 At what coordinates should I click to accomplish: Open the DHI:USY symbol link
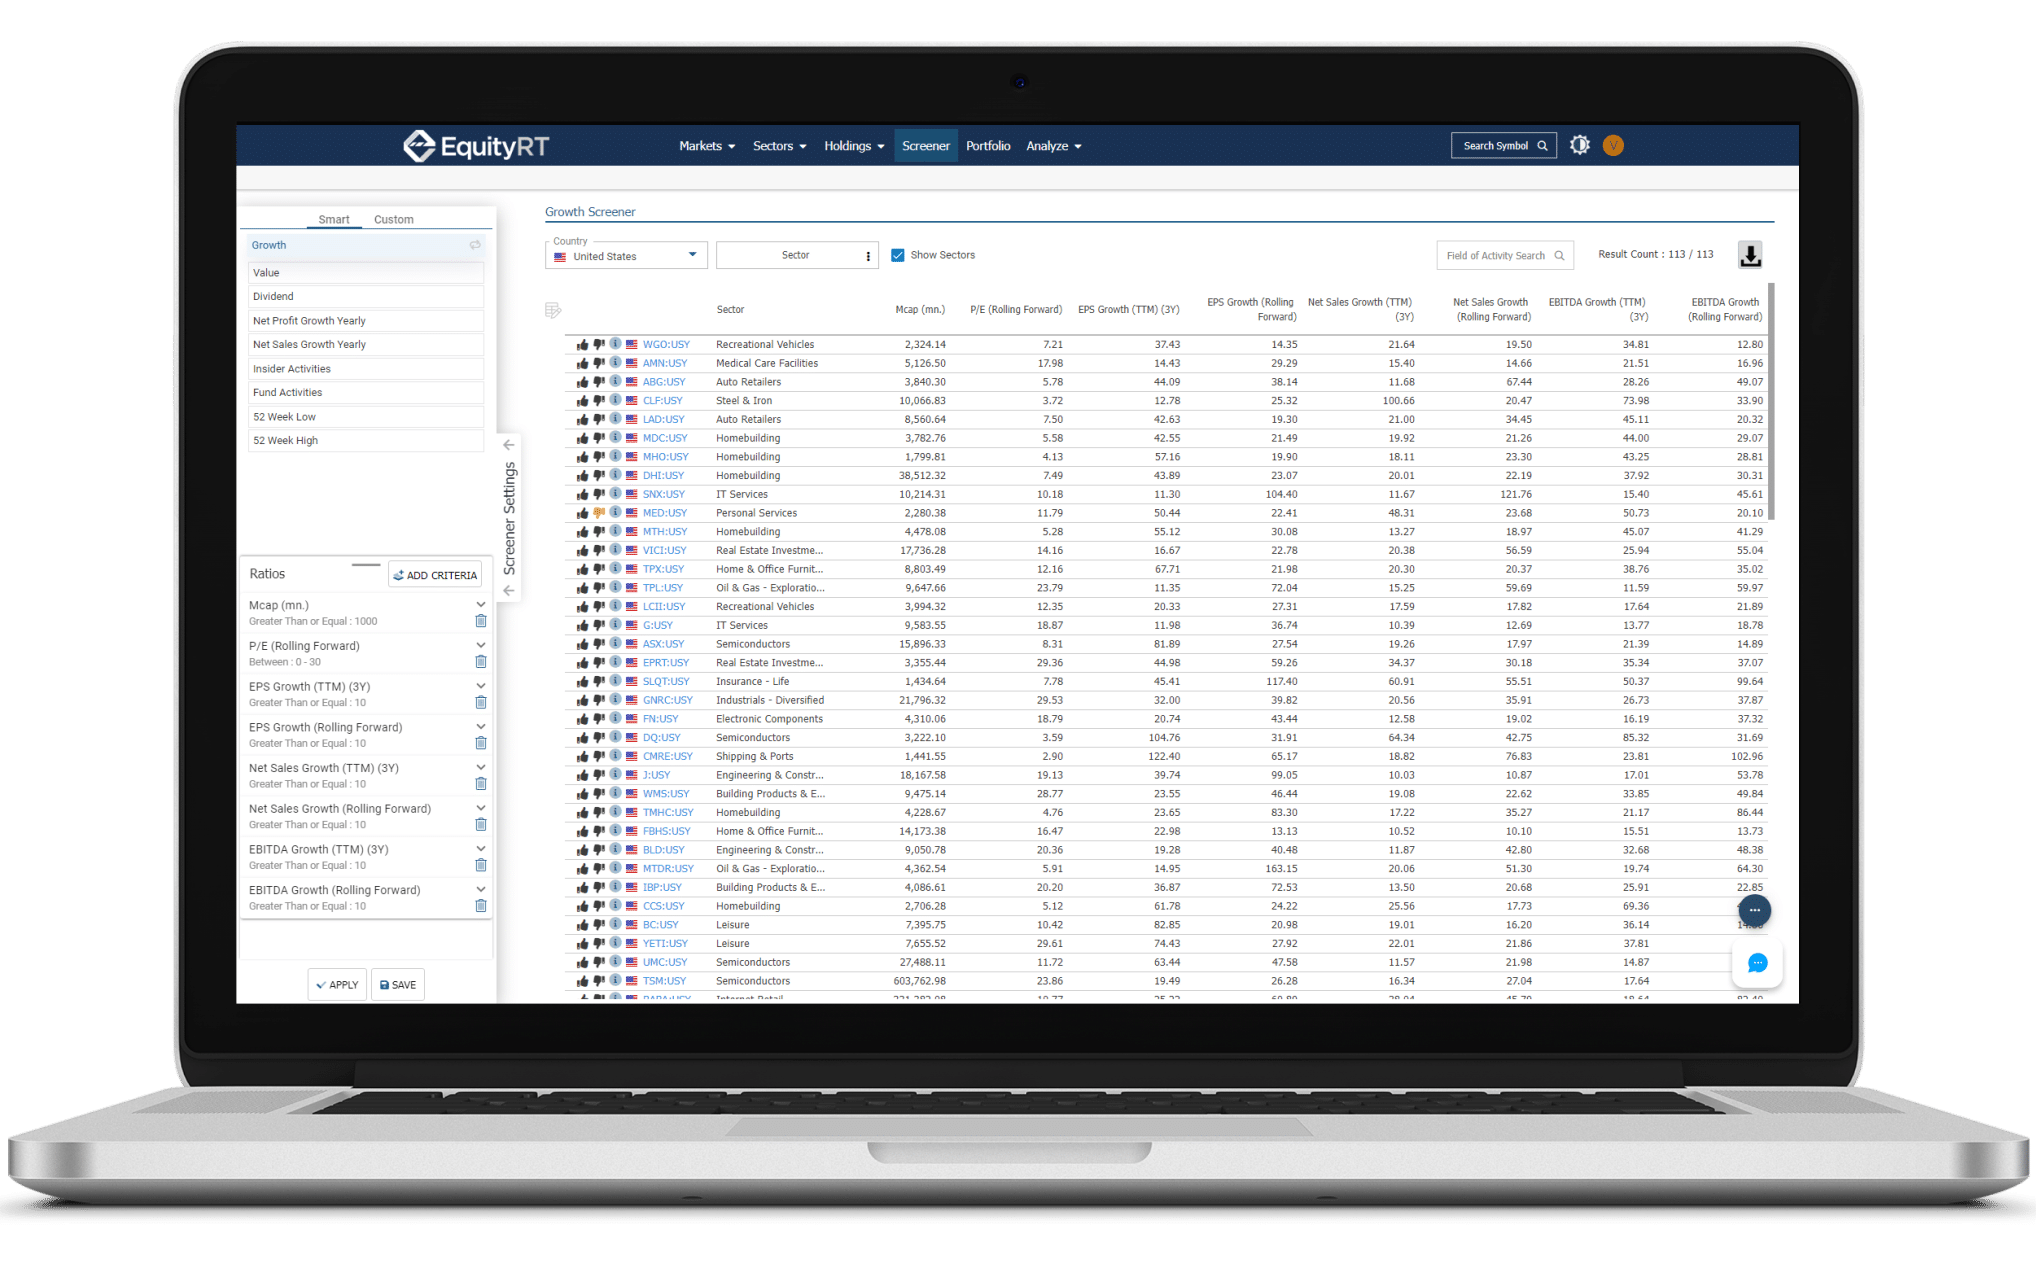tap(663, 476)
